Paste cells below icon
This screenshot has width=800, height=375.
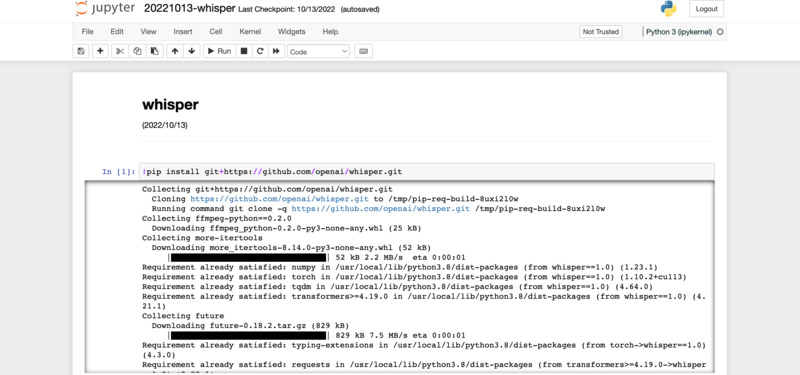pyautogui.click(x=155, y=51)
